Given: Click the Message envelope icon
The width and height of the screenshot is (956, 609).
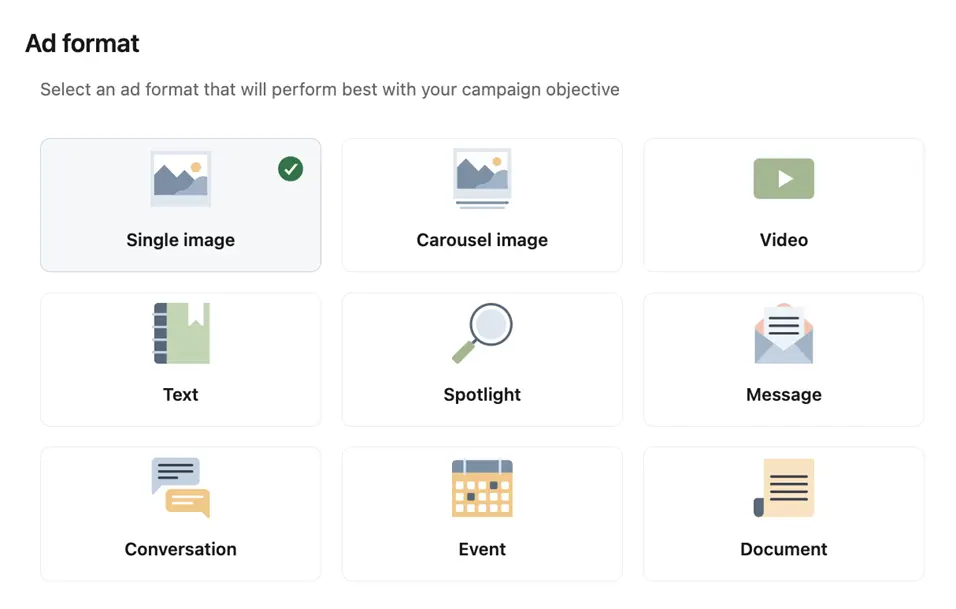Looking at the screenshot, I should coord(783,333).
